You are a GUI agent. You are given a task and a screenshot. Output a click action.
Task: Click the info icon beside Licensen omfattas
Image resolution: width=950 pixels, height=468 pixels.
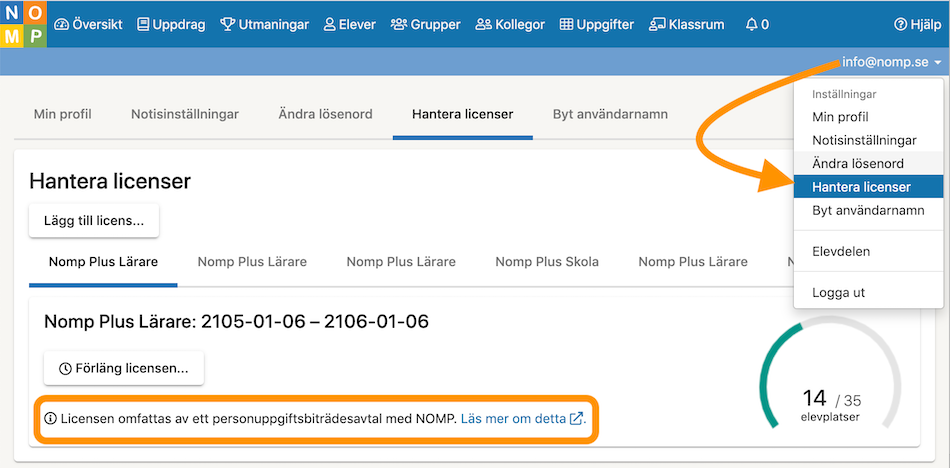coord(50,418)
